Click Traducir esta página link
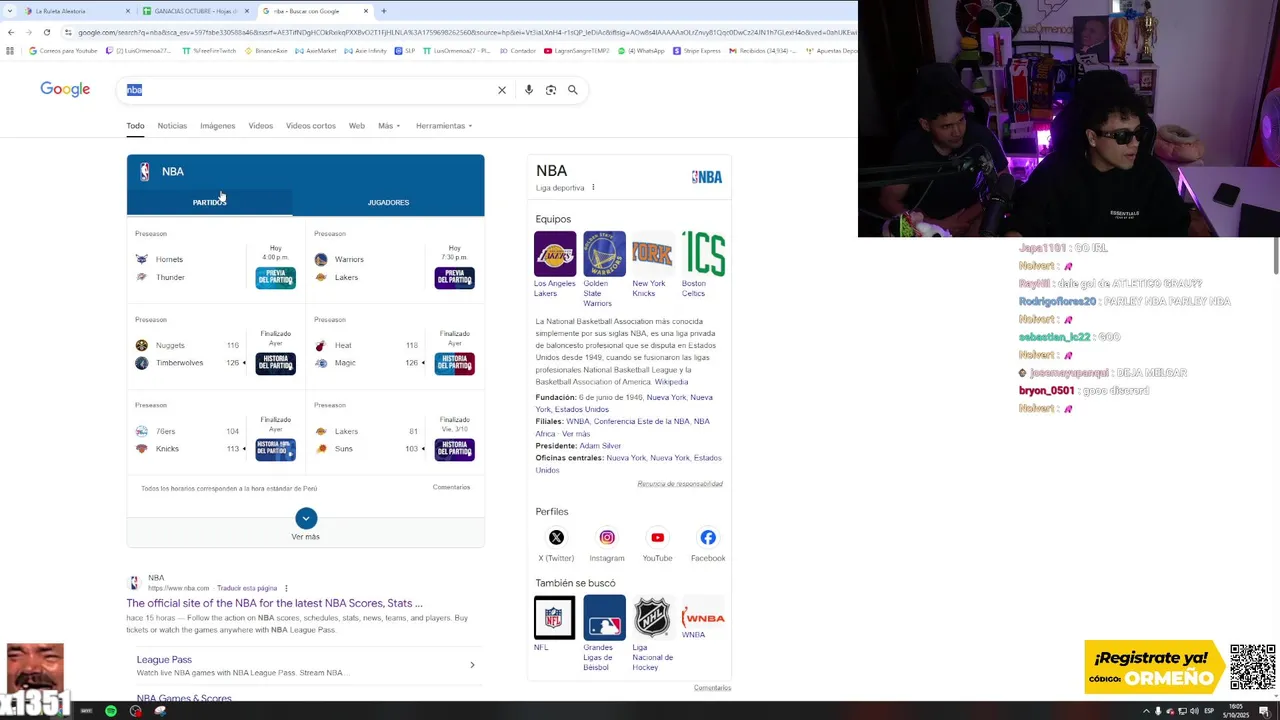Viewport: 1280px width, 720px height. [x=247, y=588]
